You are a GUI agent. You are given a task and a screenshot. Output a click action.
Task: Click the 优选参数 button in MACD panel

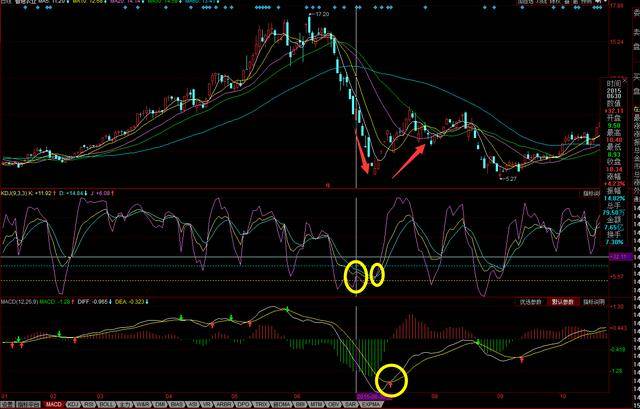click(x=530, y=302)
